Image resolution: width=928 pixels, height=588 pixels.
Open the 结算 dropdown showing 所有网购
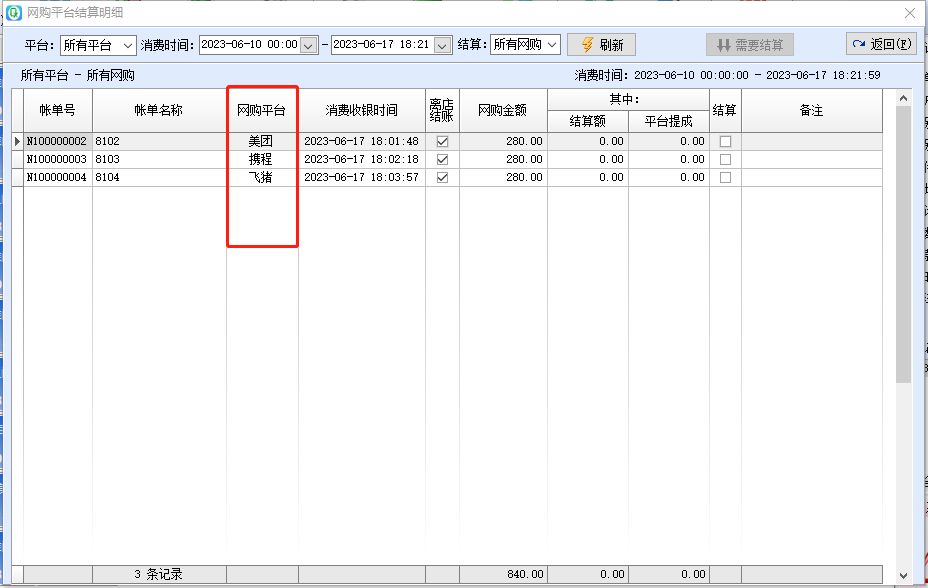[x=526, y=45]
